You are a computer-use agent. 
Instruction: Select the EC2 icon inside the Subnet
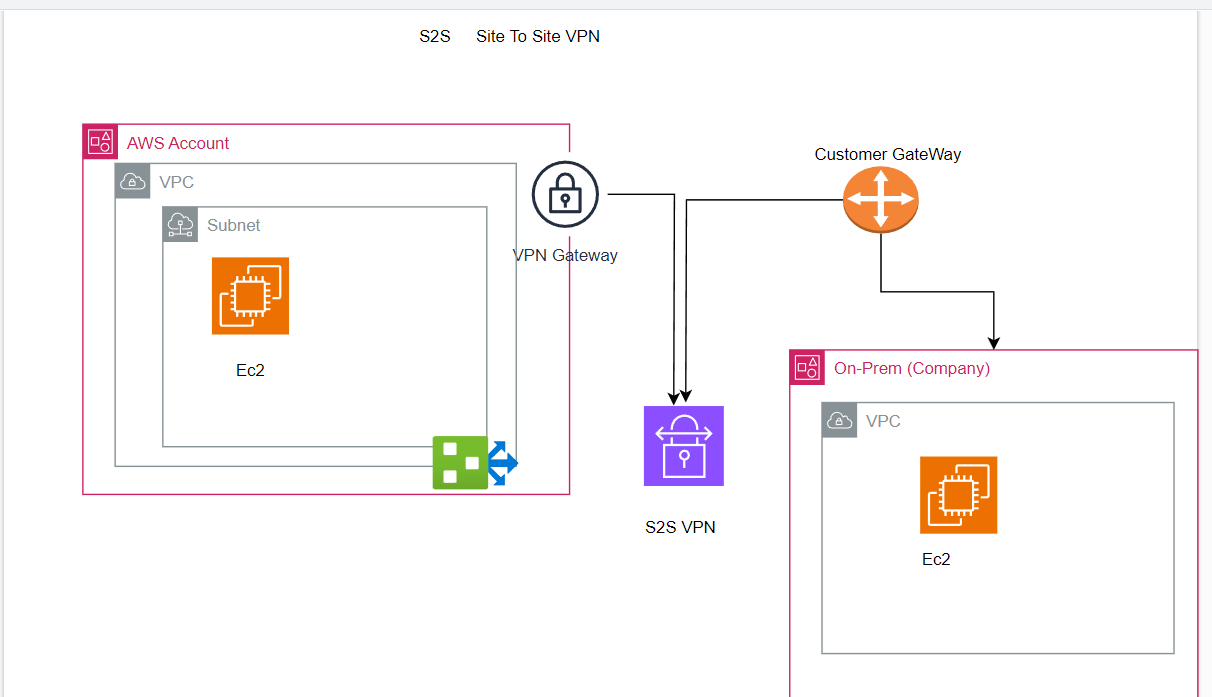click(250, 296)
